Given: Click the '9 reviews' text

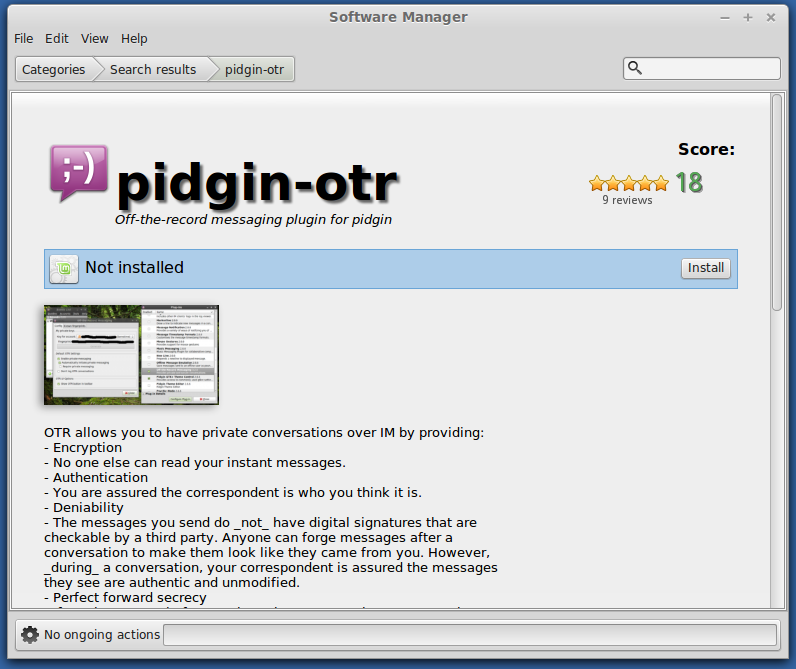Looking at the screenshot, I should (627, 200).
